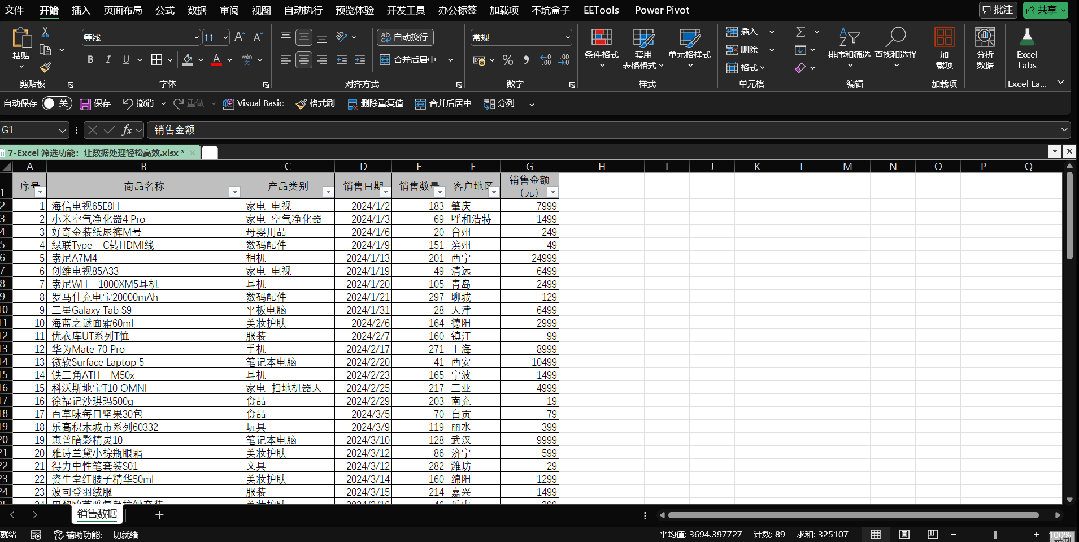Screen dimensions: 1079x542
Task: Expand the Name Box dropdown
Action: [x=62, y=130]
